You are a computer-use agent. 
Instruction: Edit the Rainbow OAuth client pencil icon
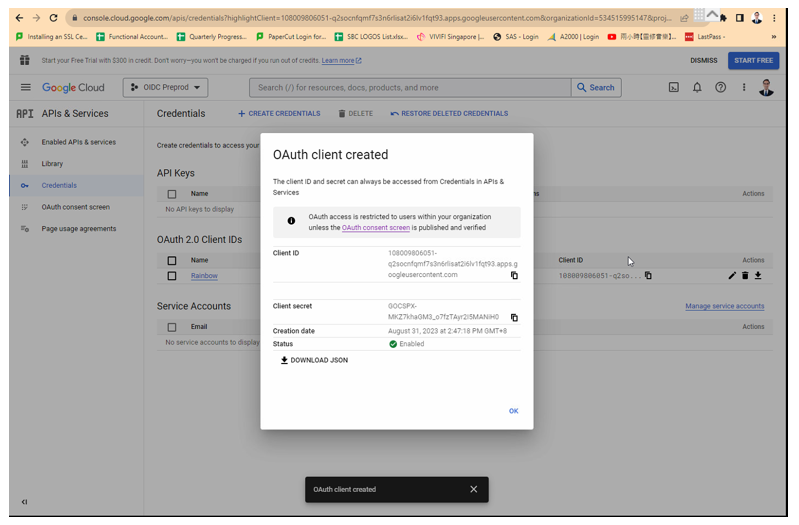[x=732, y=275]
